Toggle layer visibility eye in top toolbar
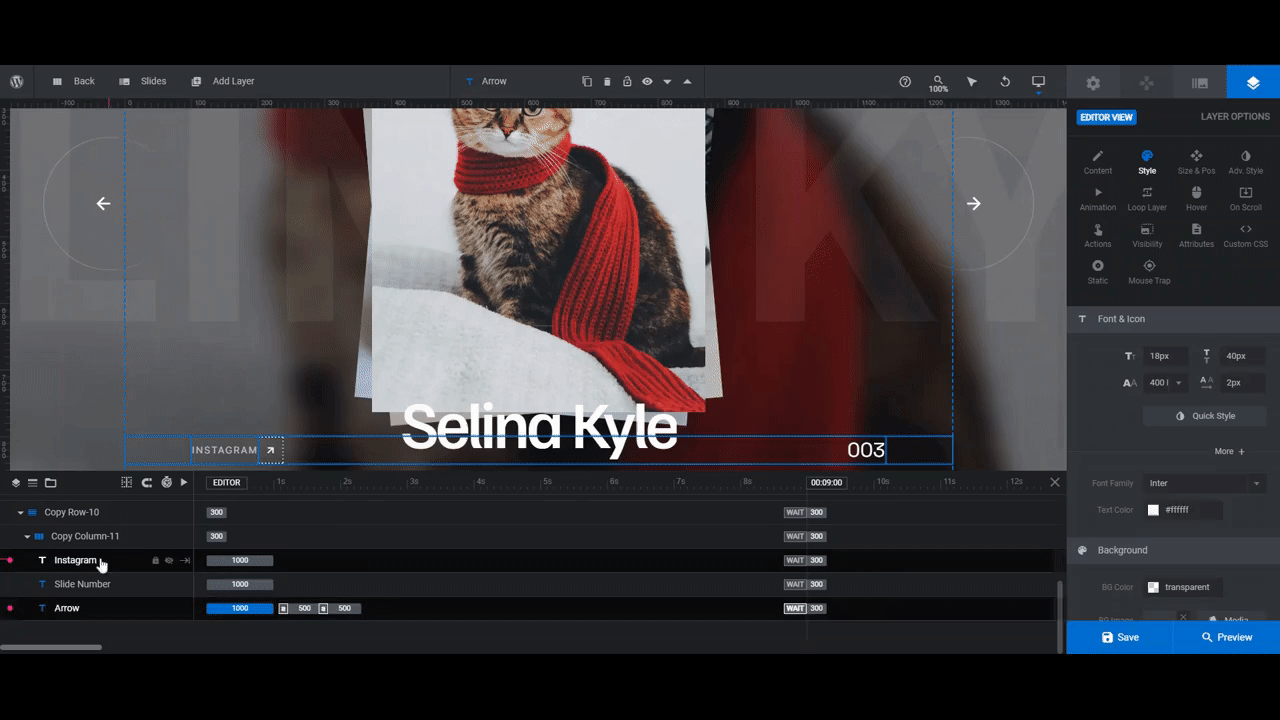The height and width of the screenshot is (720, 1280). [647, 81]
